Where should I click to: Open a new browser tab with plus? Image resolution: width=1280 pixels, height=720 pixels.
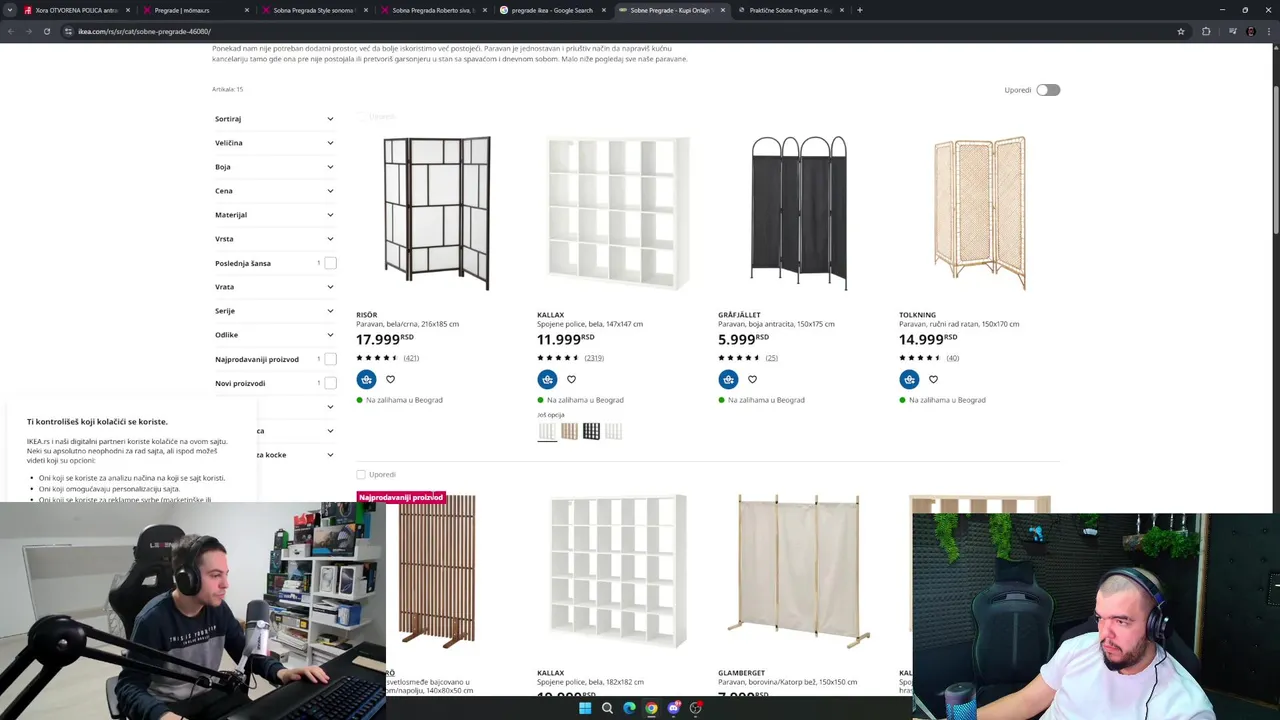(x=860, y=10)
